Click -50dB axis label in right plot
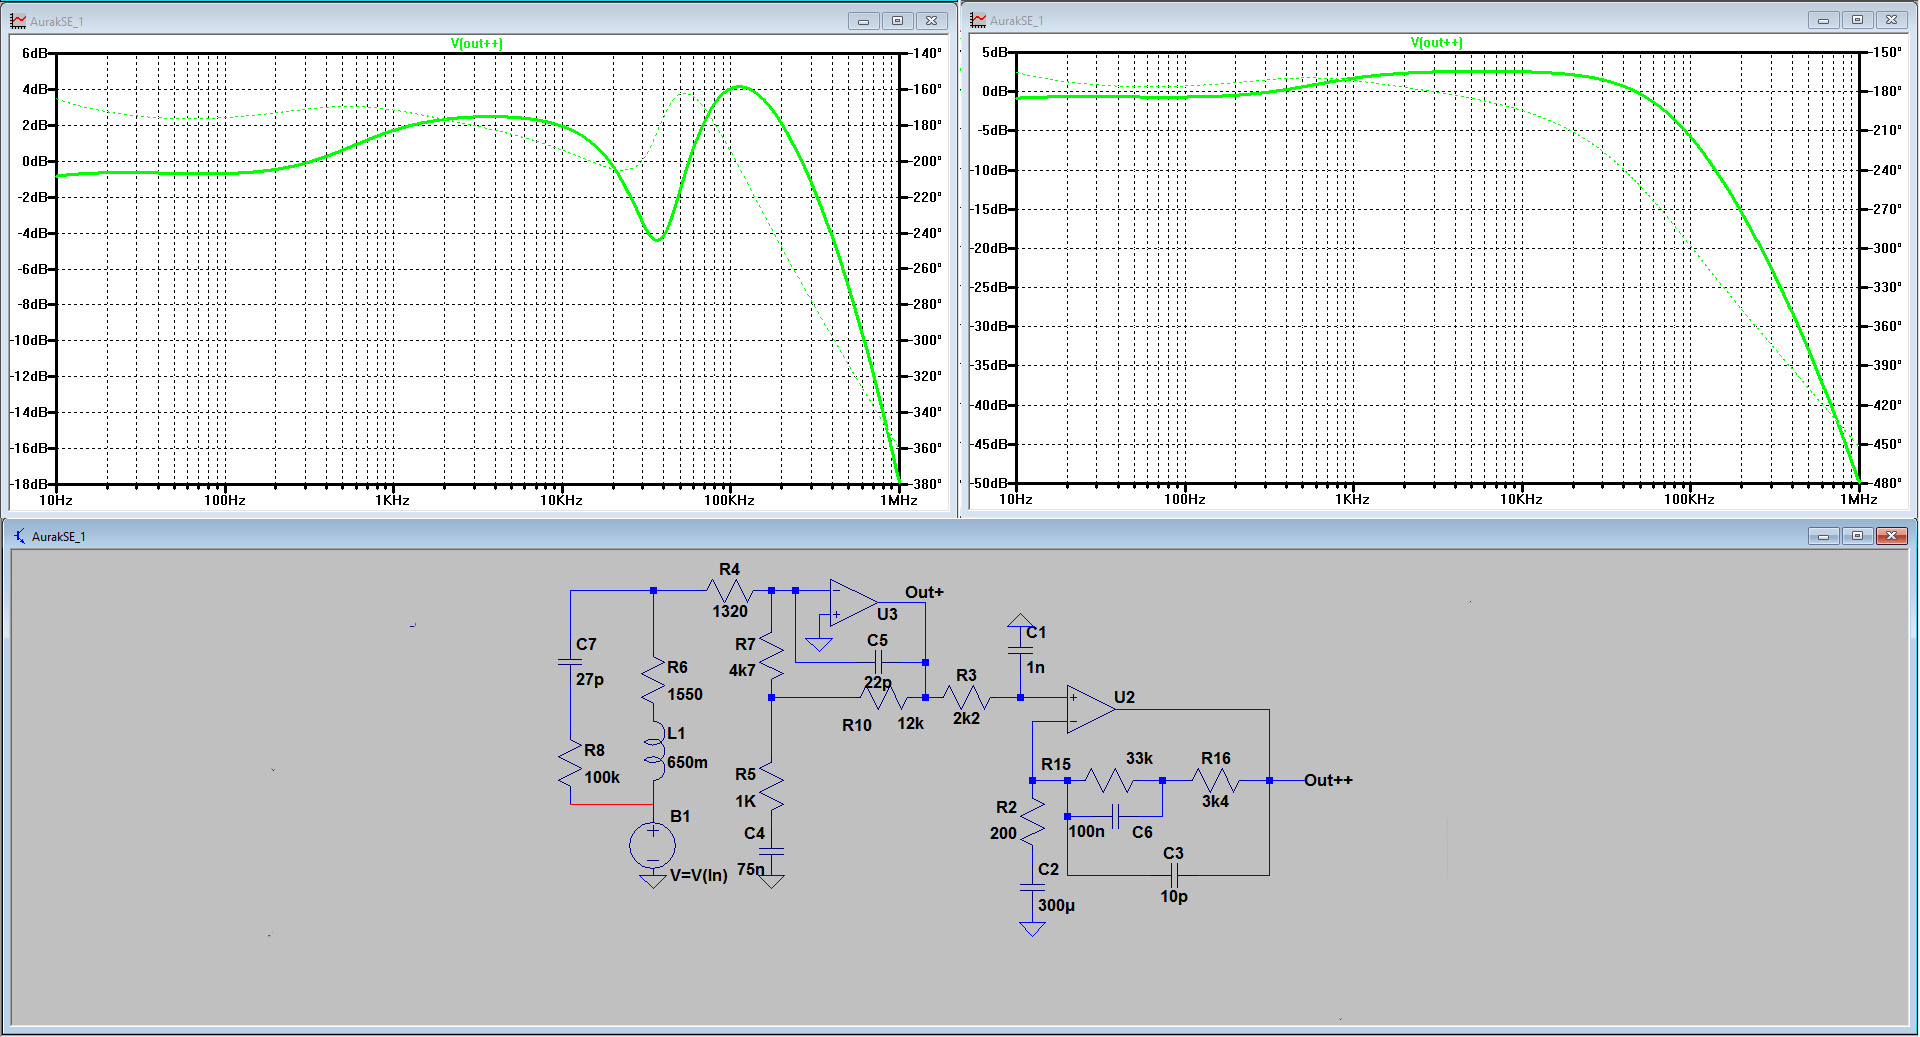 point(990,482)
